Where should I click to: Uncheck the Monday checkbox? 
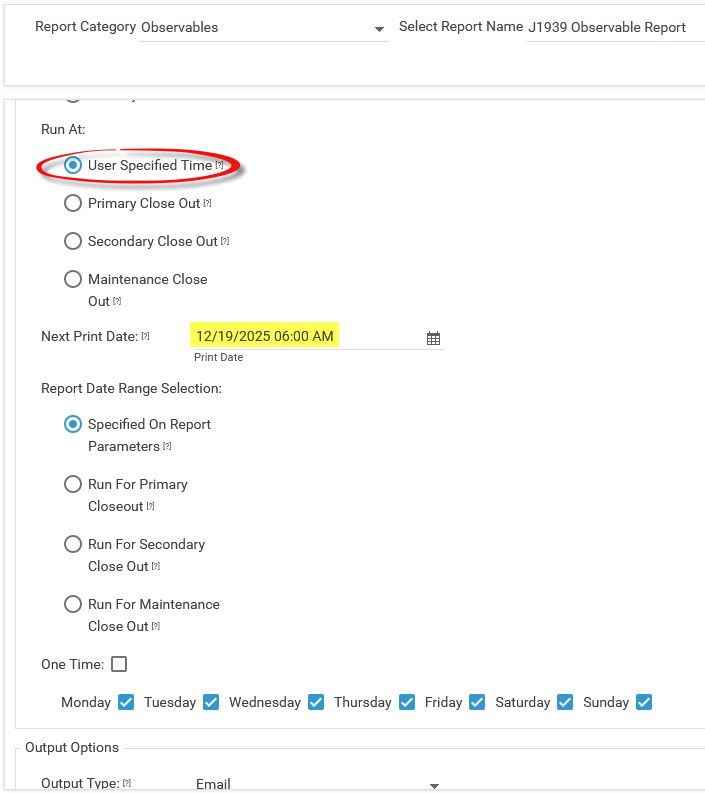[126, 702]
